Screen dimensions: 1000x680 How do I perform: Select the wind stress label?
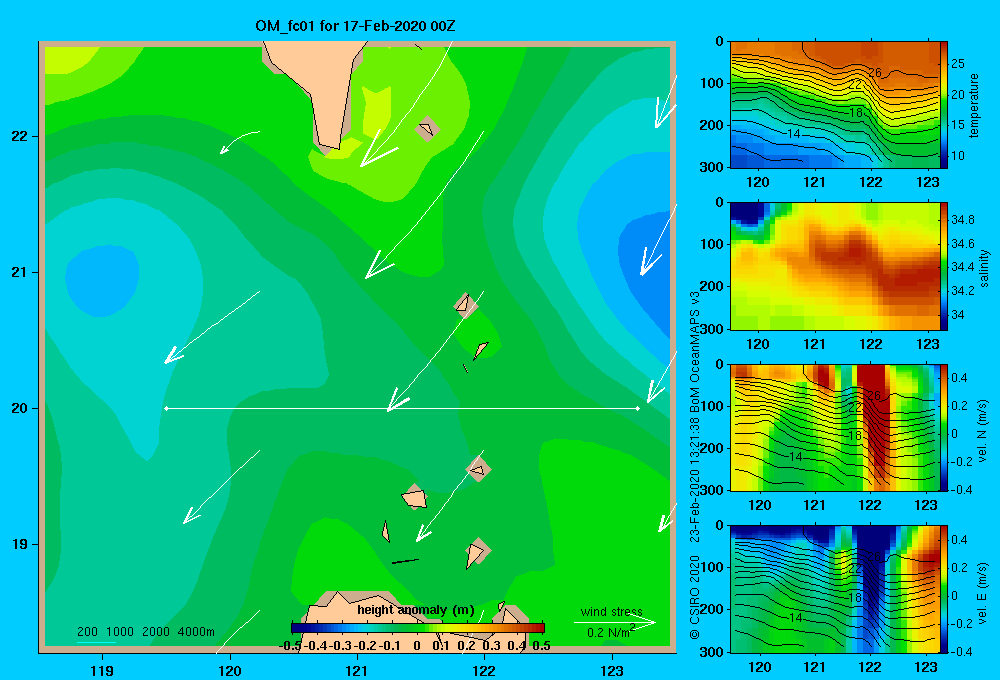(x=612, y=611)
